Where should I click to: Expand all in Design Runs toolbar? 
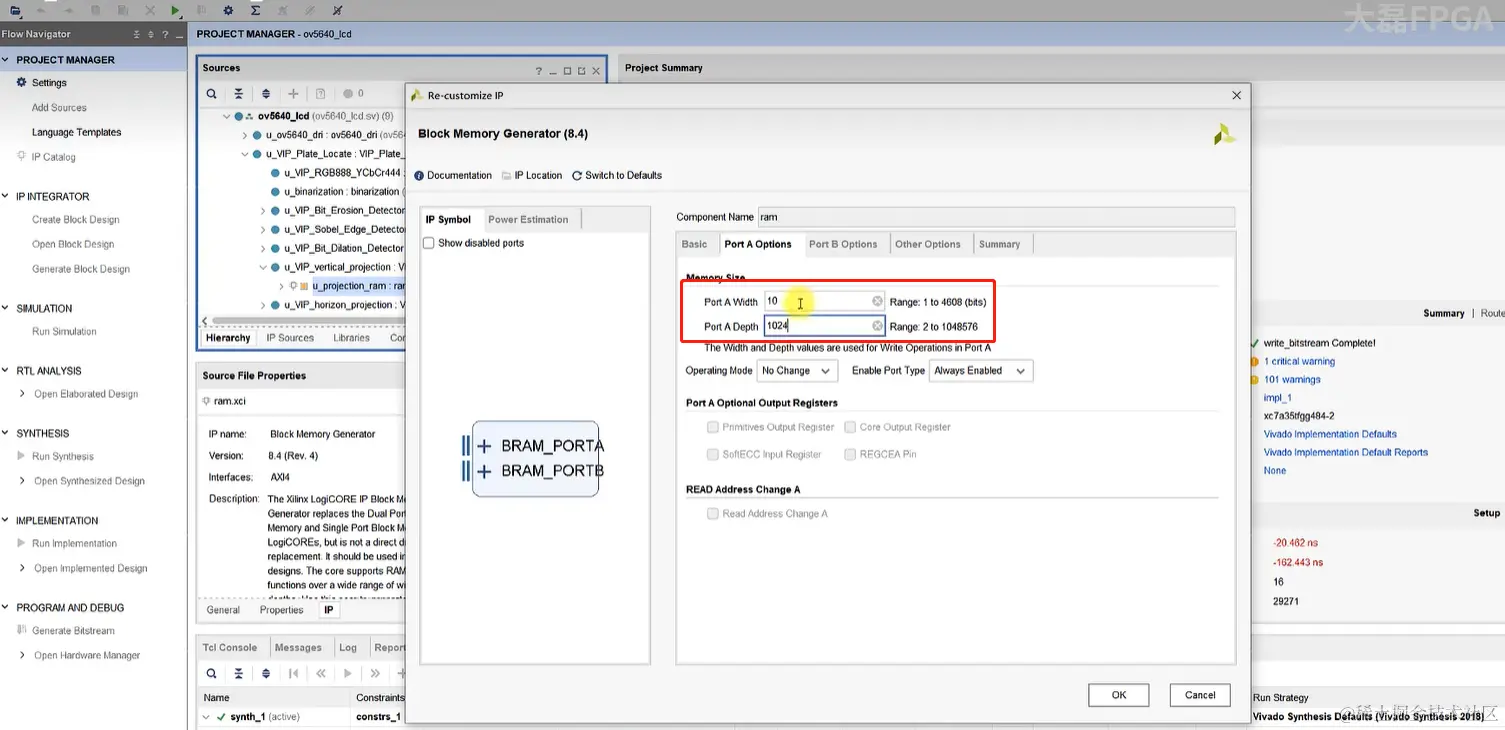tap(265, 673)
